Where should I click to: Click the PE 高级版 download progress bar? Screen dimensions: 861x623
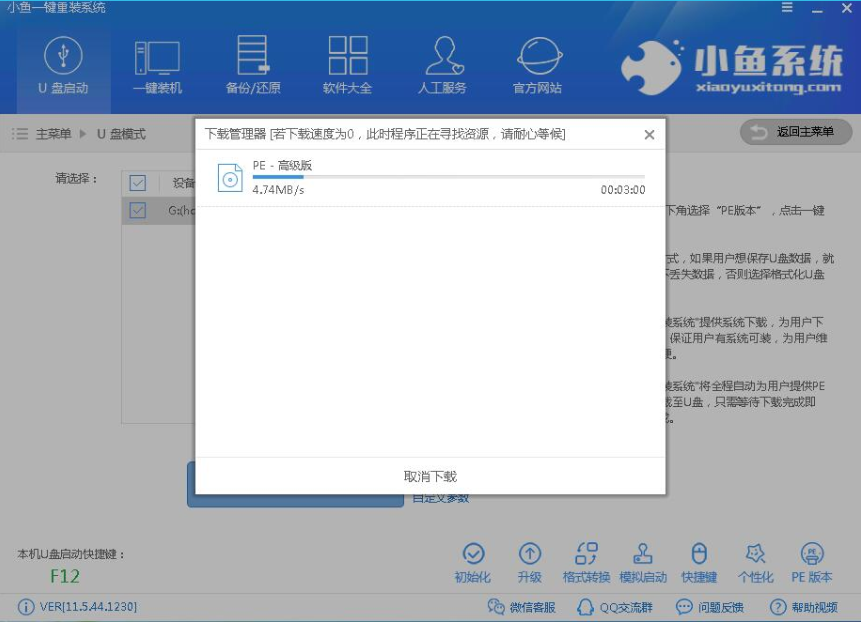click(x=448, y=177)
